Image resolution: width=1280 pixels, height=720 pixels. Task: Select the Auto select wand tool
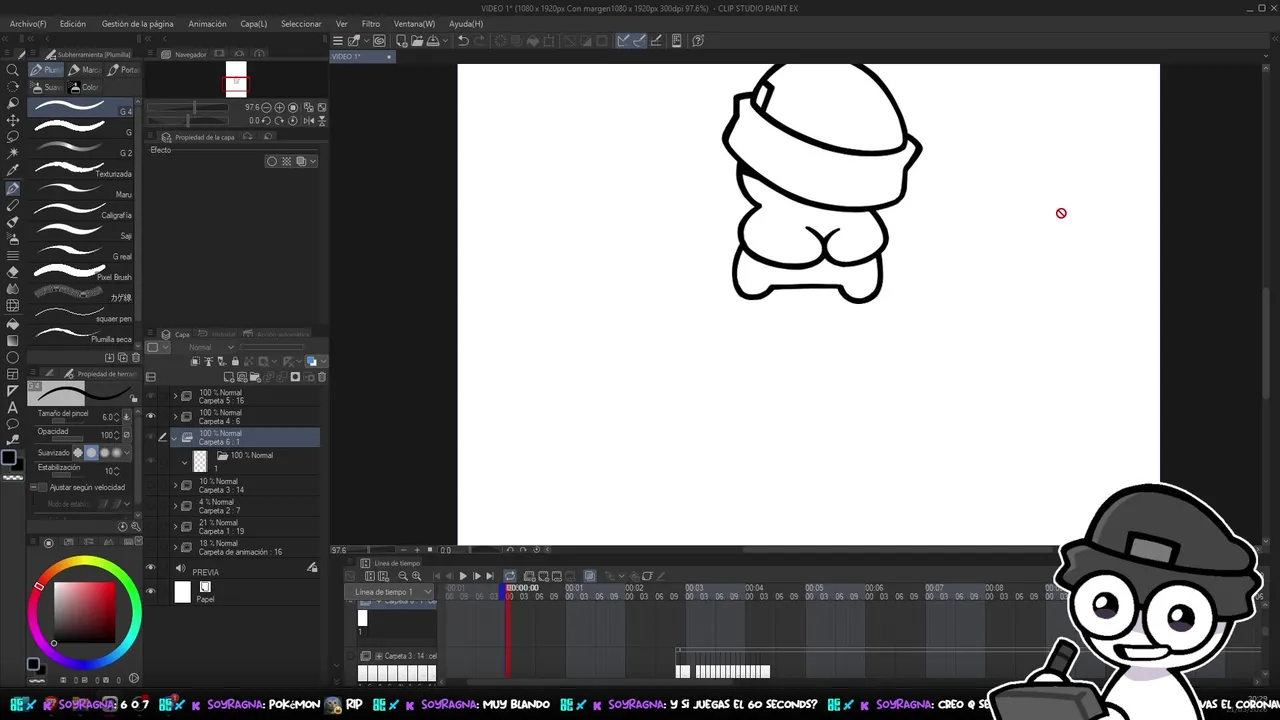point(13,153)
